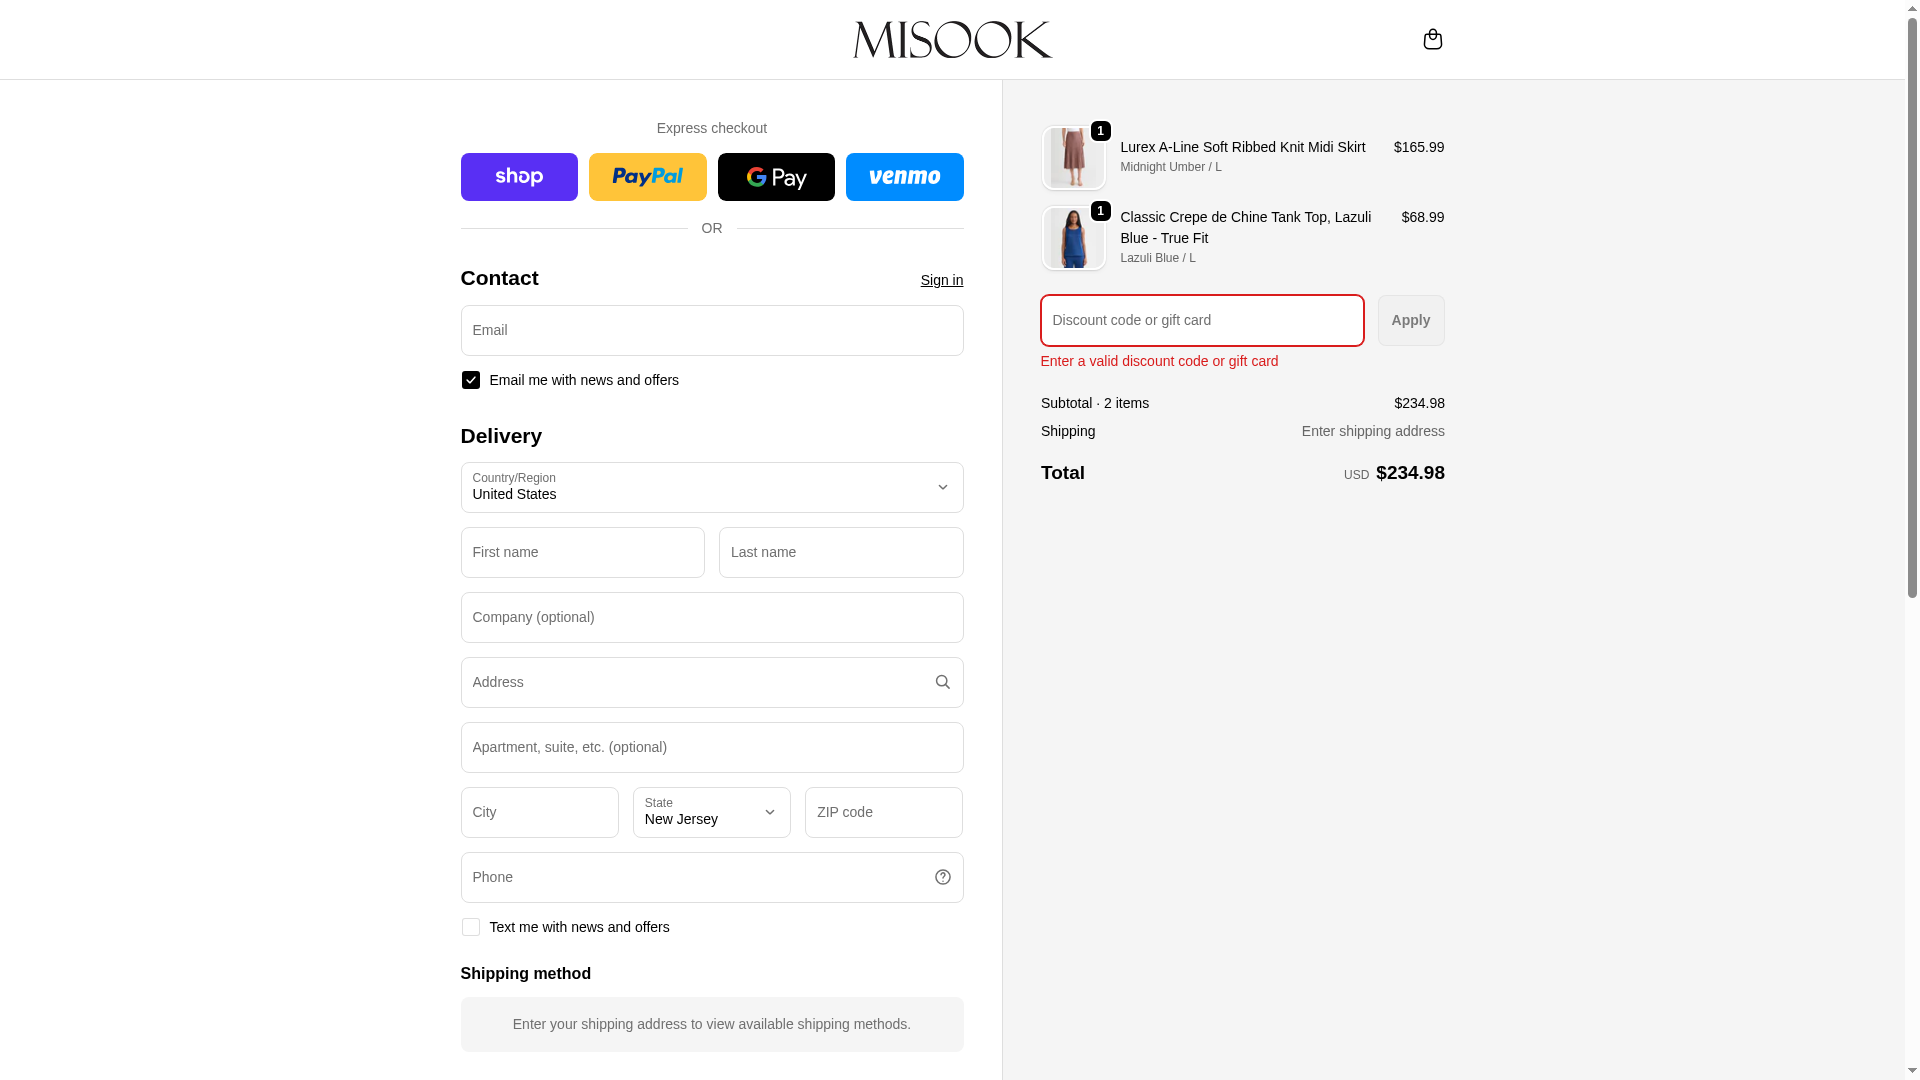Open the State dropdown showing New Jersey
This screenshot has width=1920, height=1080.
click(x=711, y=812)
